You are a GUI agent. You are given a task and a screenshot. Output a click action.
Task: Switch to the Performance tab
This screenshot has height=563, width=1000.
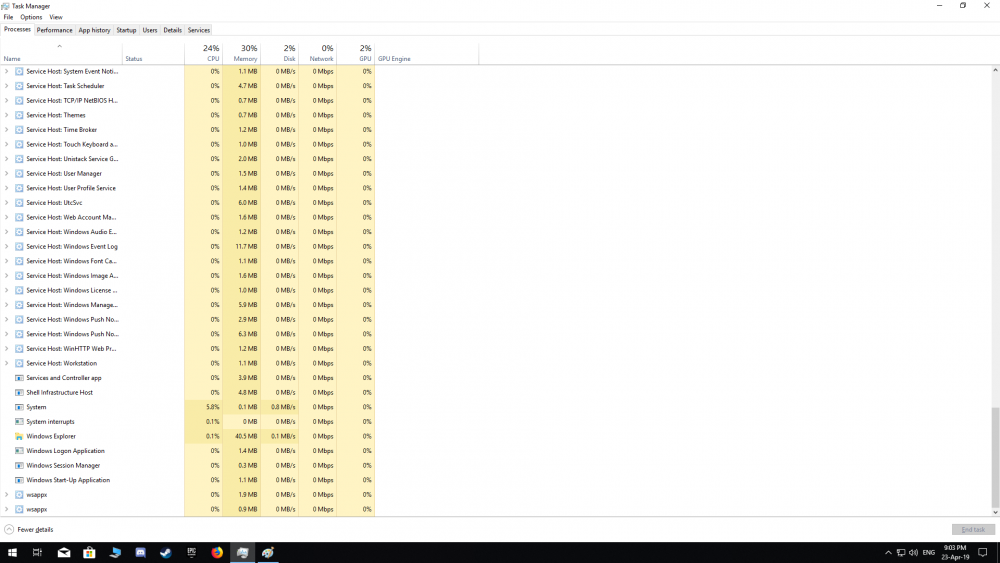click(54, 30)
